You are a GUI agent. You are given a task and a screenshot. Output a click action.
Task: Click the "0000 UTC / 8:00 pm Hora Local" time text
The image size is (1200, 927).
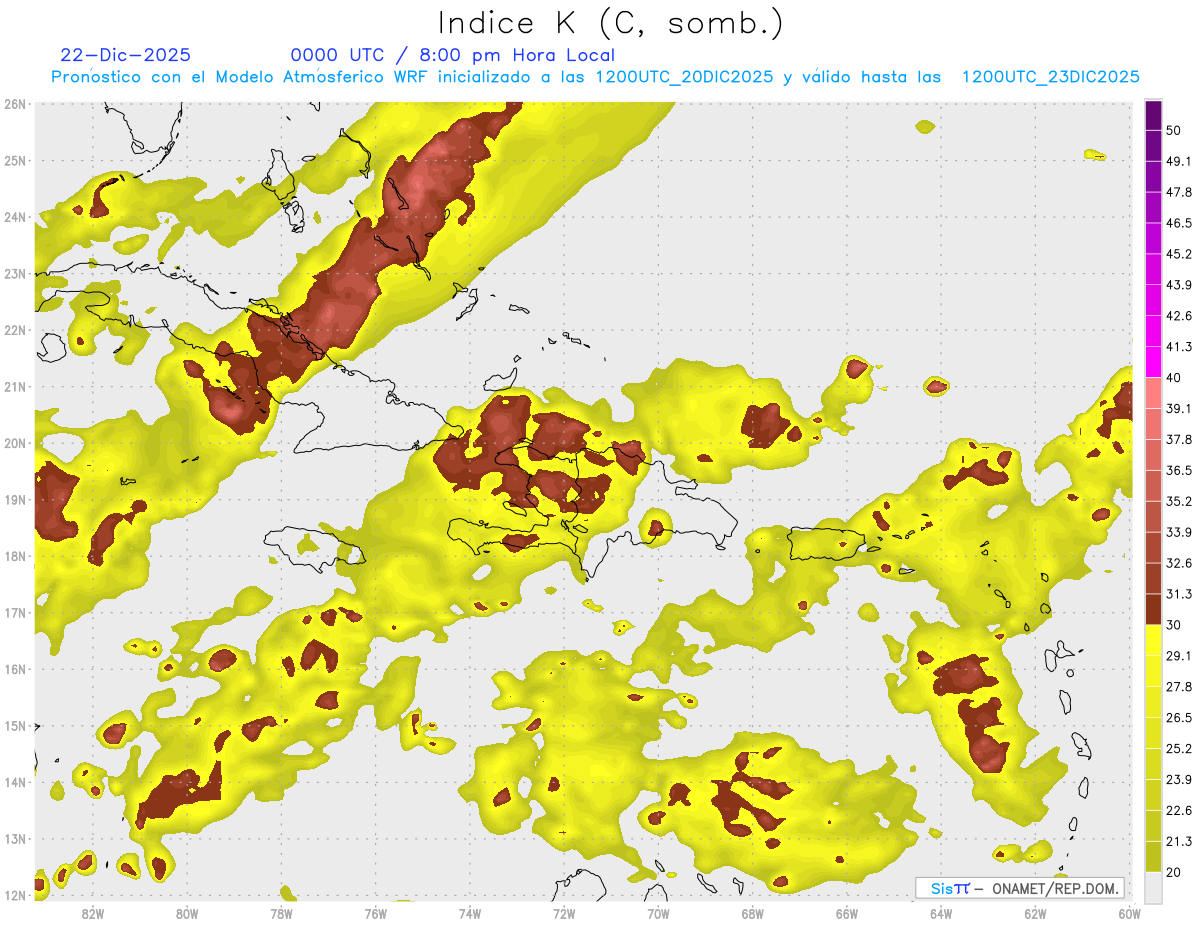pyautogui.click(x=452, y=56)
